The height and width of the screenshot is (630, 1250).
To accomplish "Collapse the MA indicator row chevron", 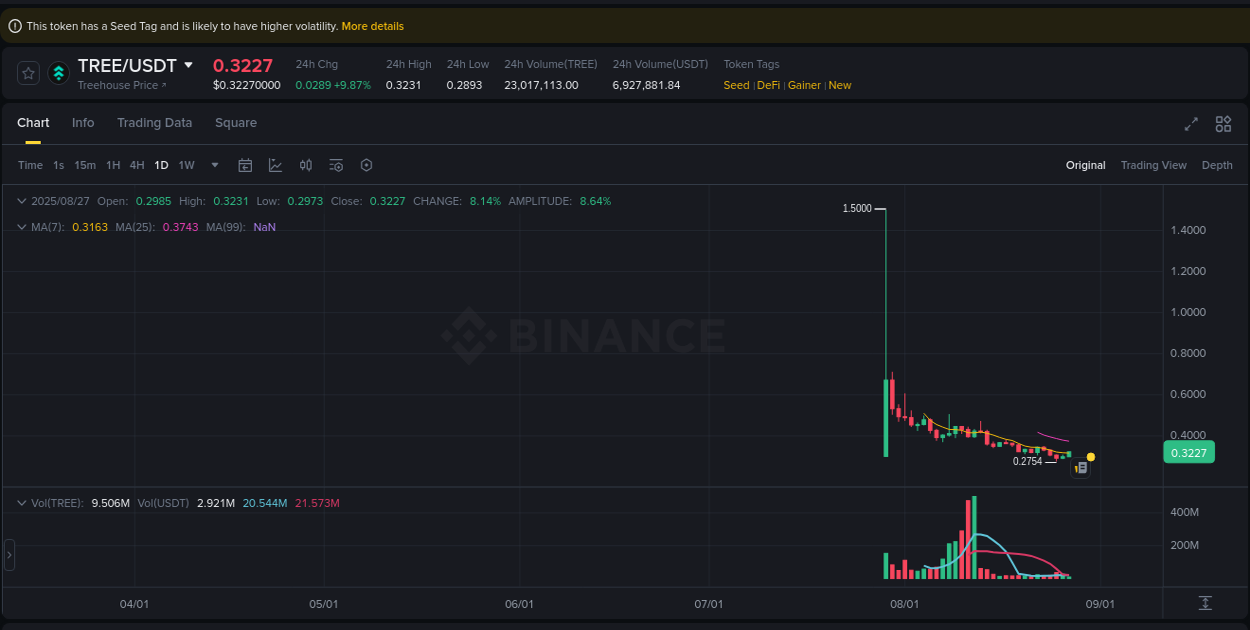I will (x=21, y=227).
